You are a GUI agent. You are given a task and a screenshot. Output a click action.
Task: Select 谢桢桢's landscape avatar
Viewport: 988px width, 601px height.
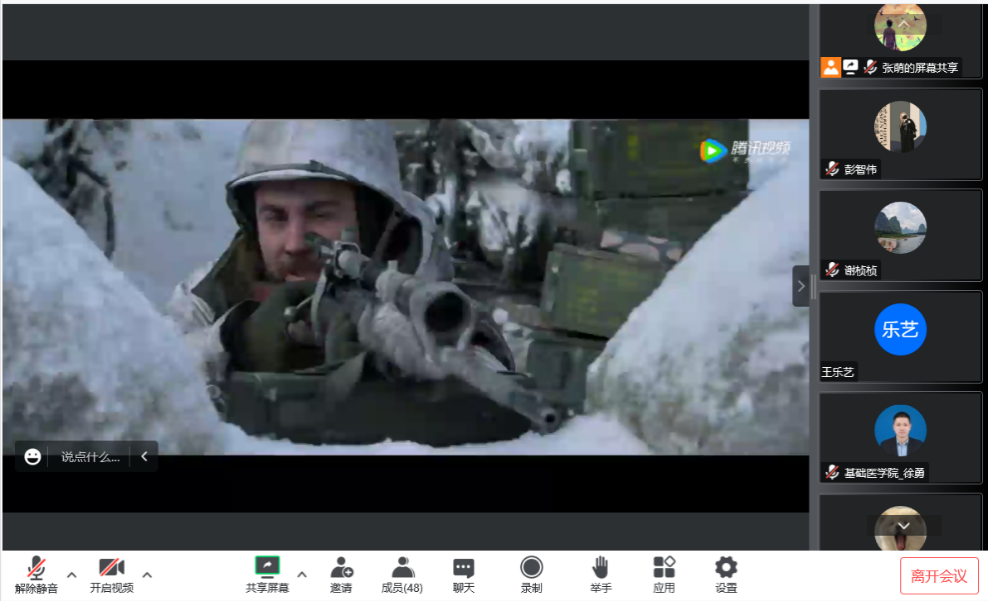pyautogui.click(x=900, y=228)
